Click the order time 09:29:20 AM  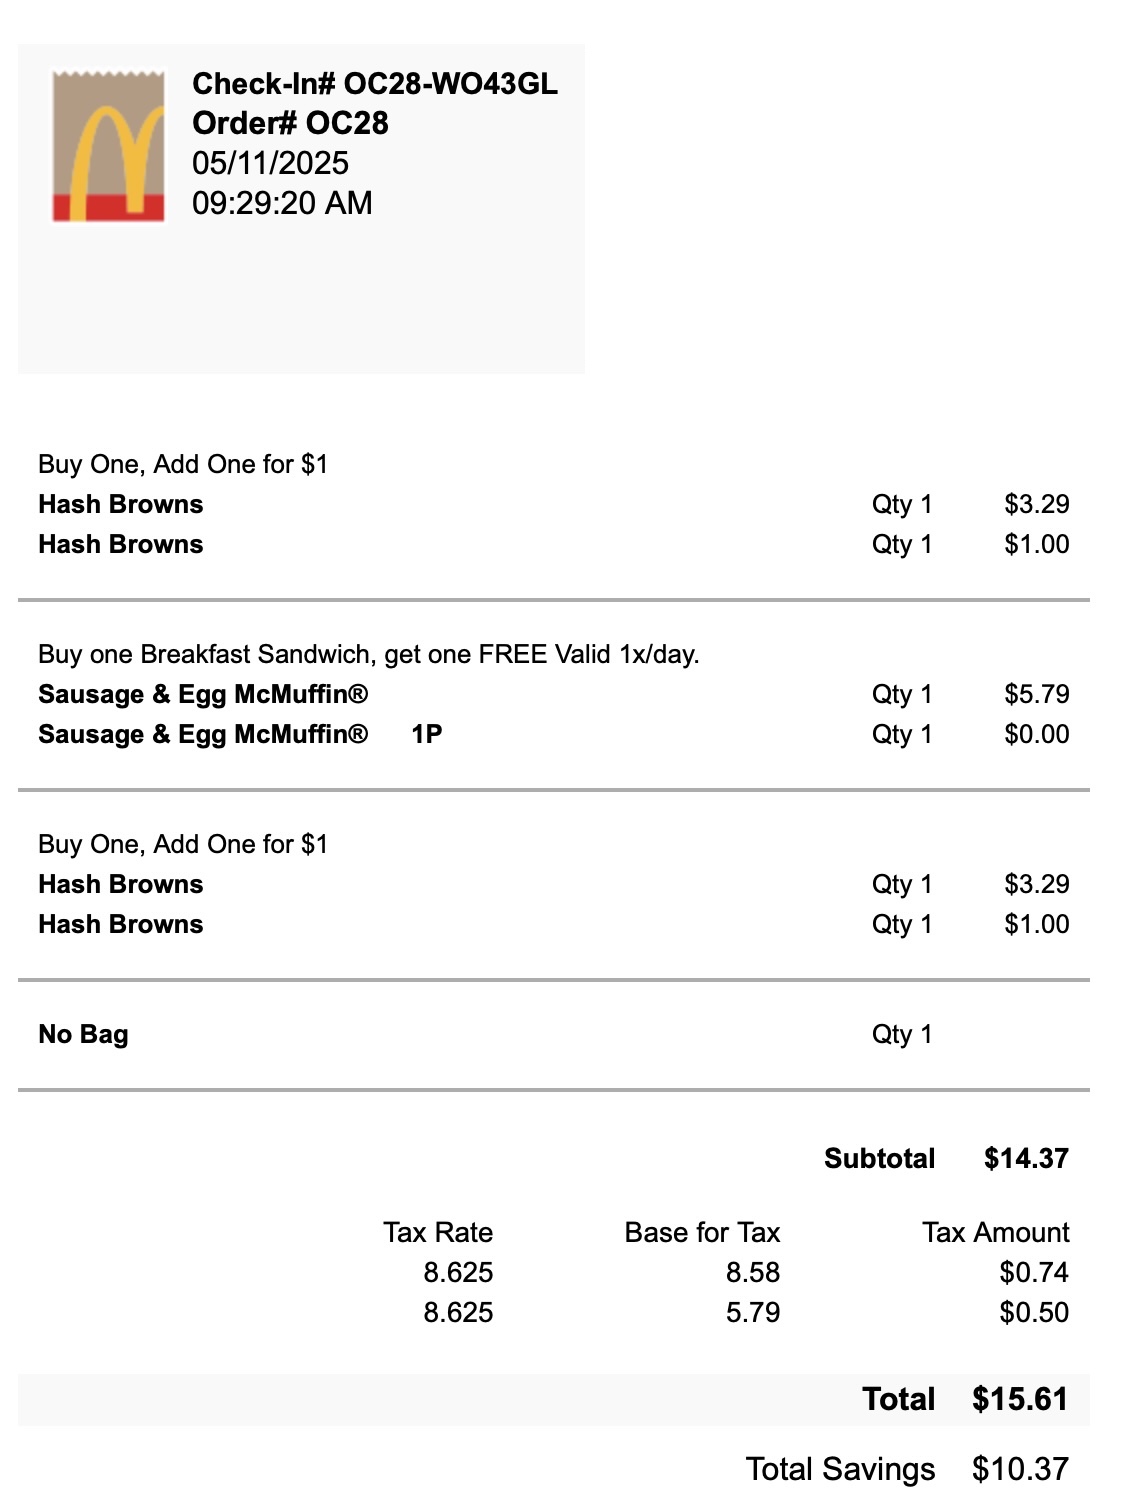[x=282, y=203]
